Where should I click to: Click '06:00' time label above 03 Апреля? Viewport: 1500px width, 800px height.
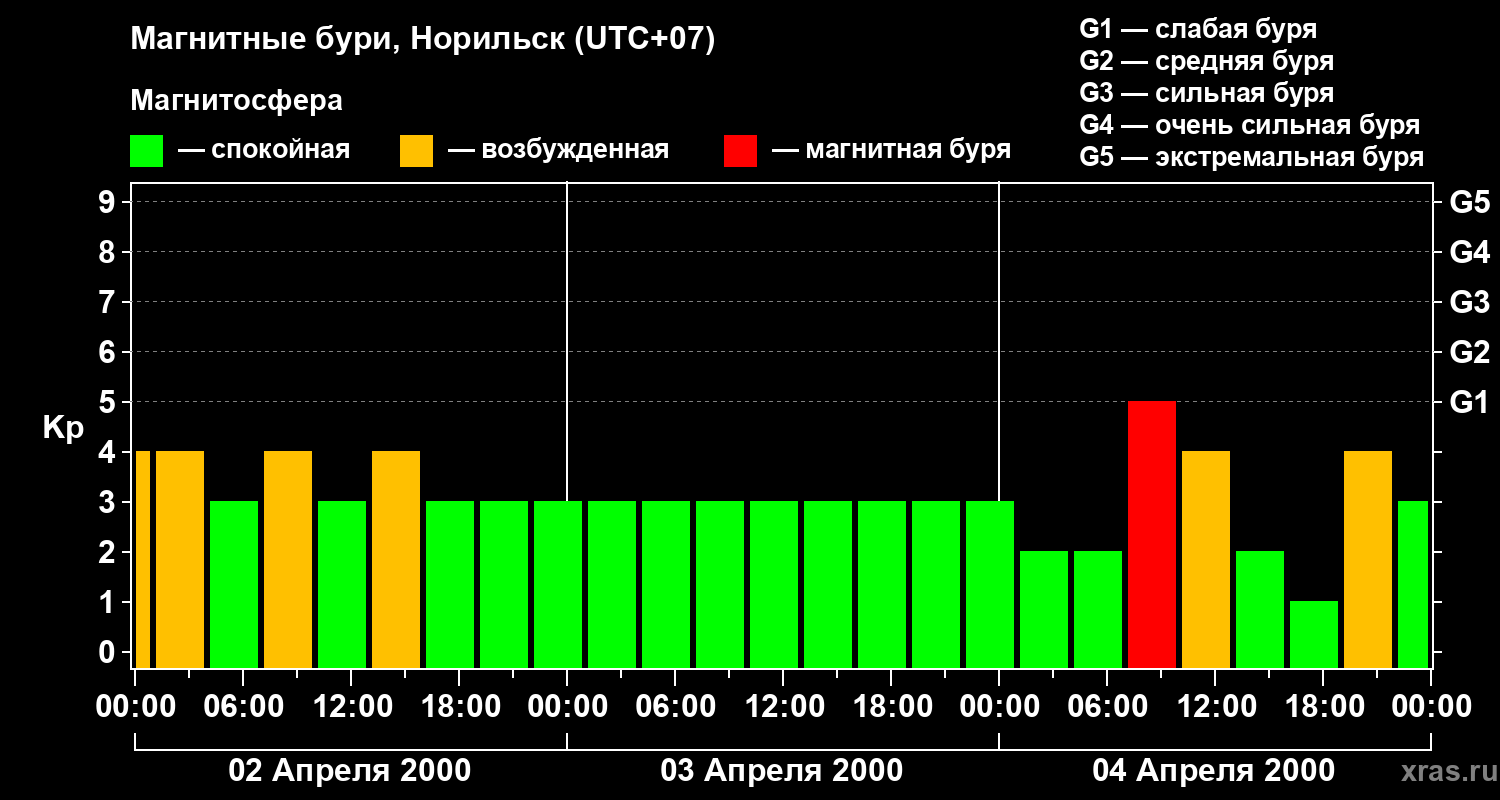(674, 707)
